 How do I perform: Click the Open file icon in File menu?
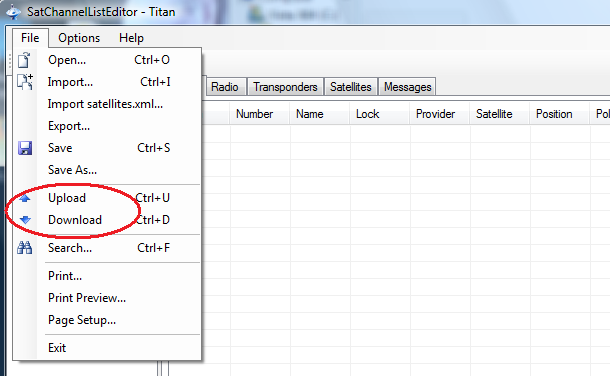pos(25,60)
